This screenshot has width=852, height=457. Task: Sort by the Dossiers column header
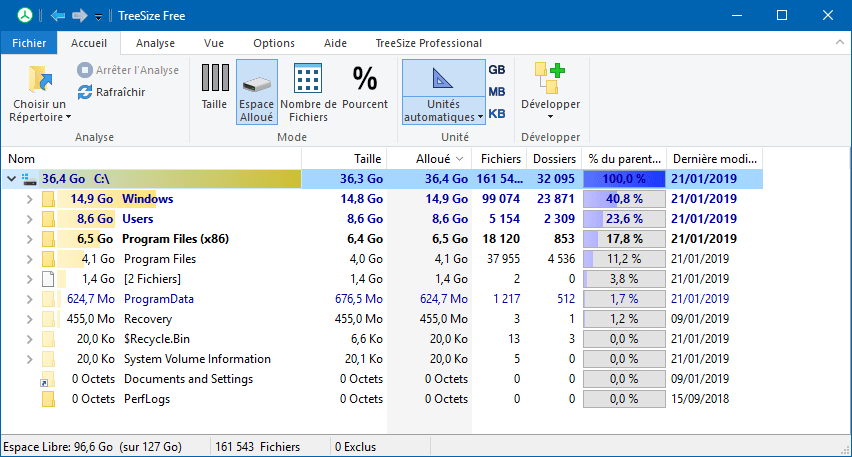click(554, 159)
